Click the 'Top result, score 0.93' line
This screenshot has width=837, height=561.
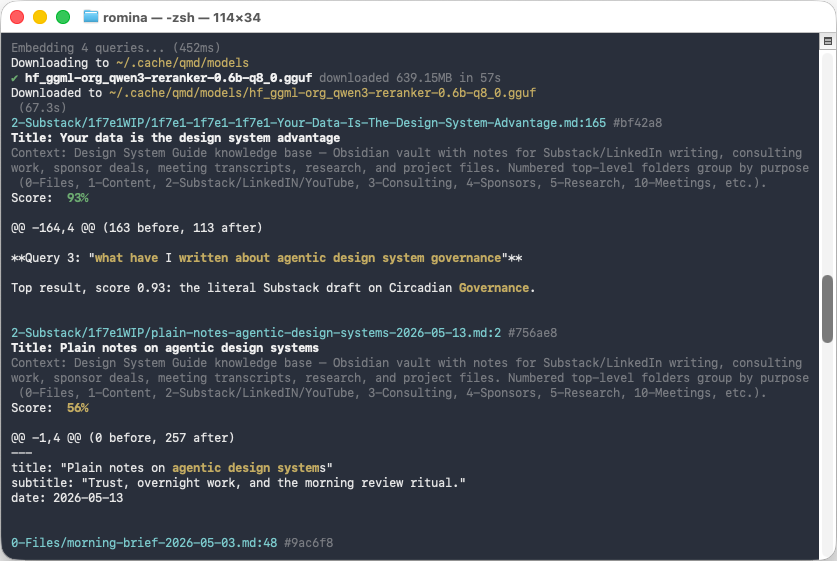273,288
